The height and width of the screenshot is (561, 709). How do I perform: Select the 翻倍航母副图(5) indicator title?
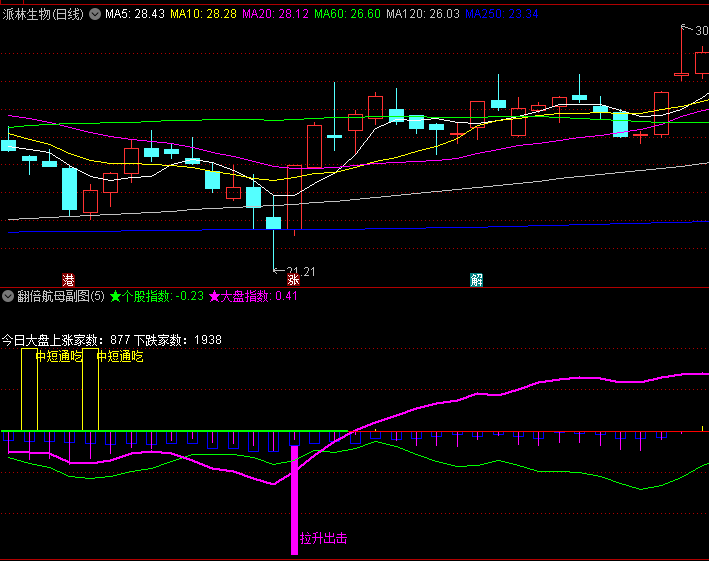pyautogui.click(x=61, y=297)
